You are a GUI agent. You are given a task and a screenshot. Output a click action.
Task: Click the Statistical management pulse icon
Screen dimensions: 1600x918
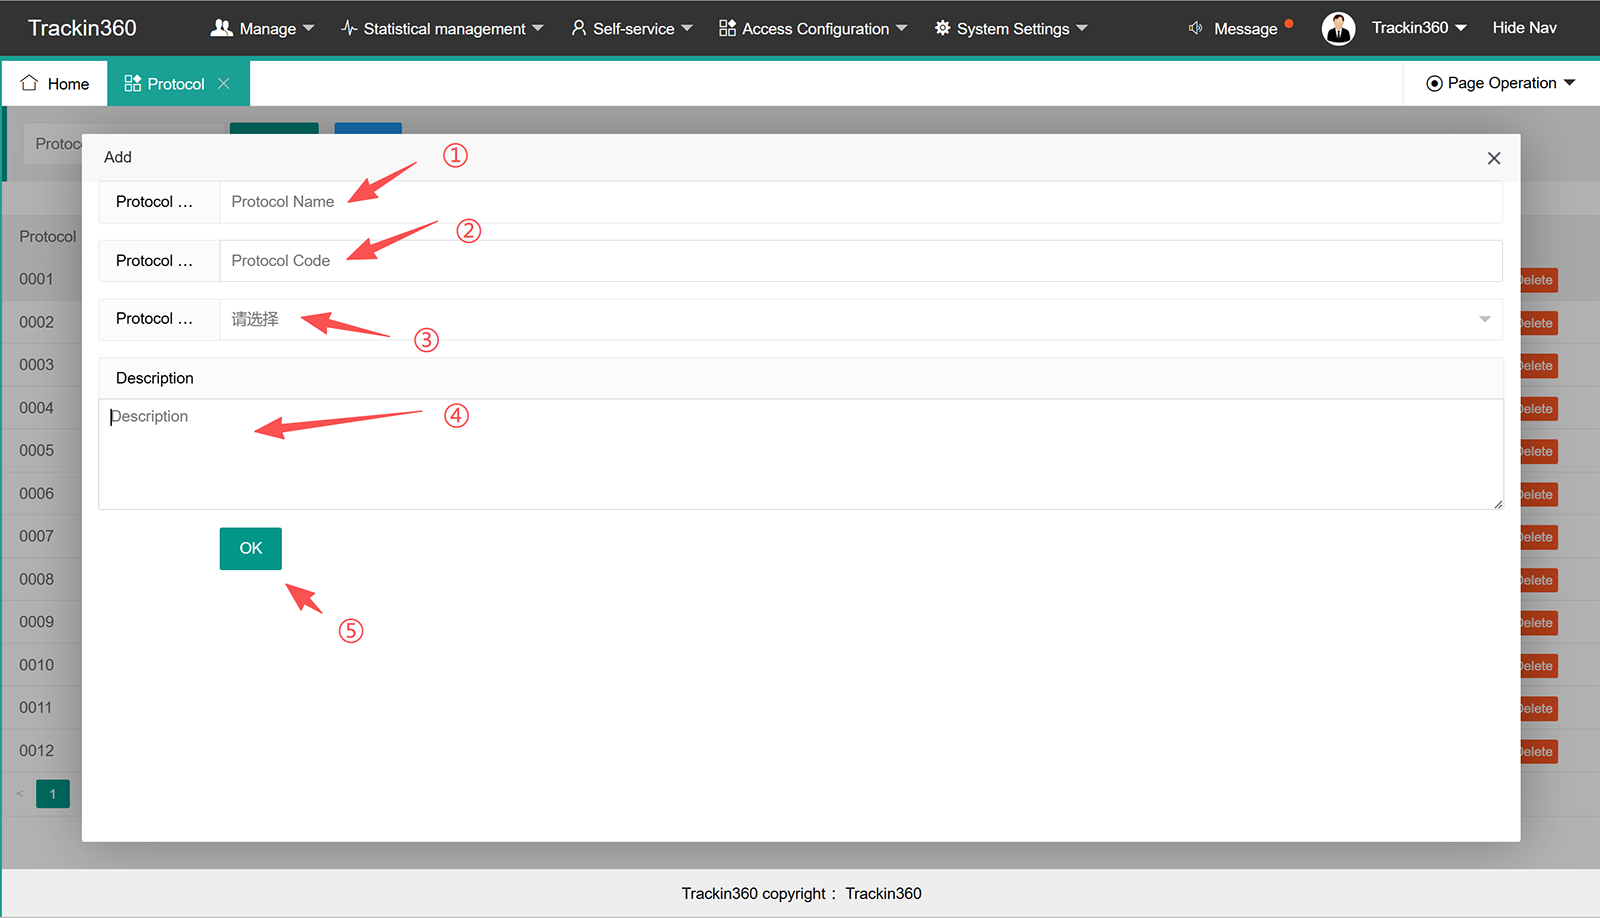(x=349, y=28)
